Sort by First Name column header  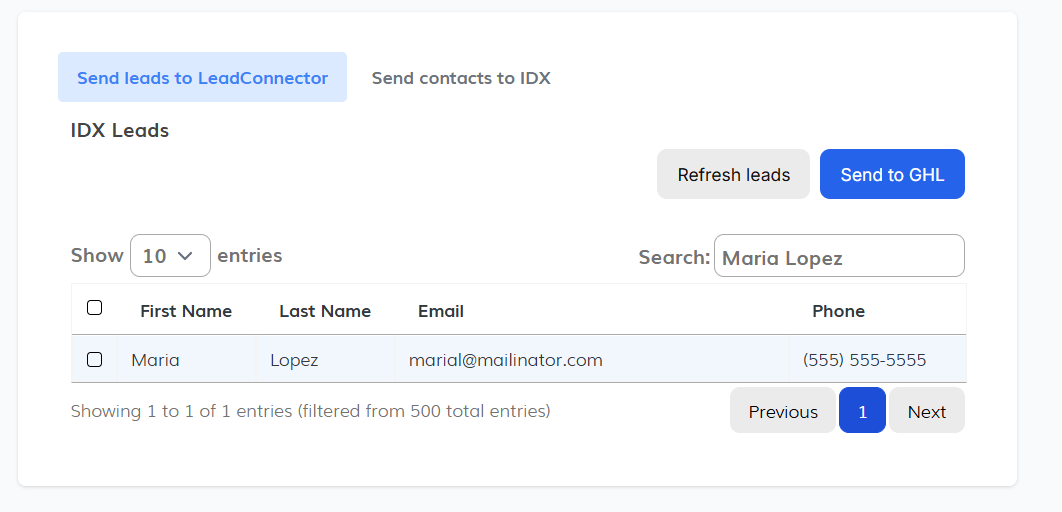(186, 311)
